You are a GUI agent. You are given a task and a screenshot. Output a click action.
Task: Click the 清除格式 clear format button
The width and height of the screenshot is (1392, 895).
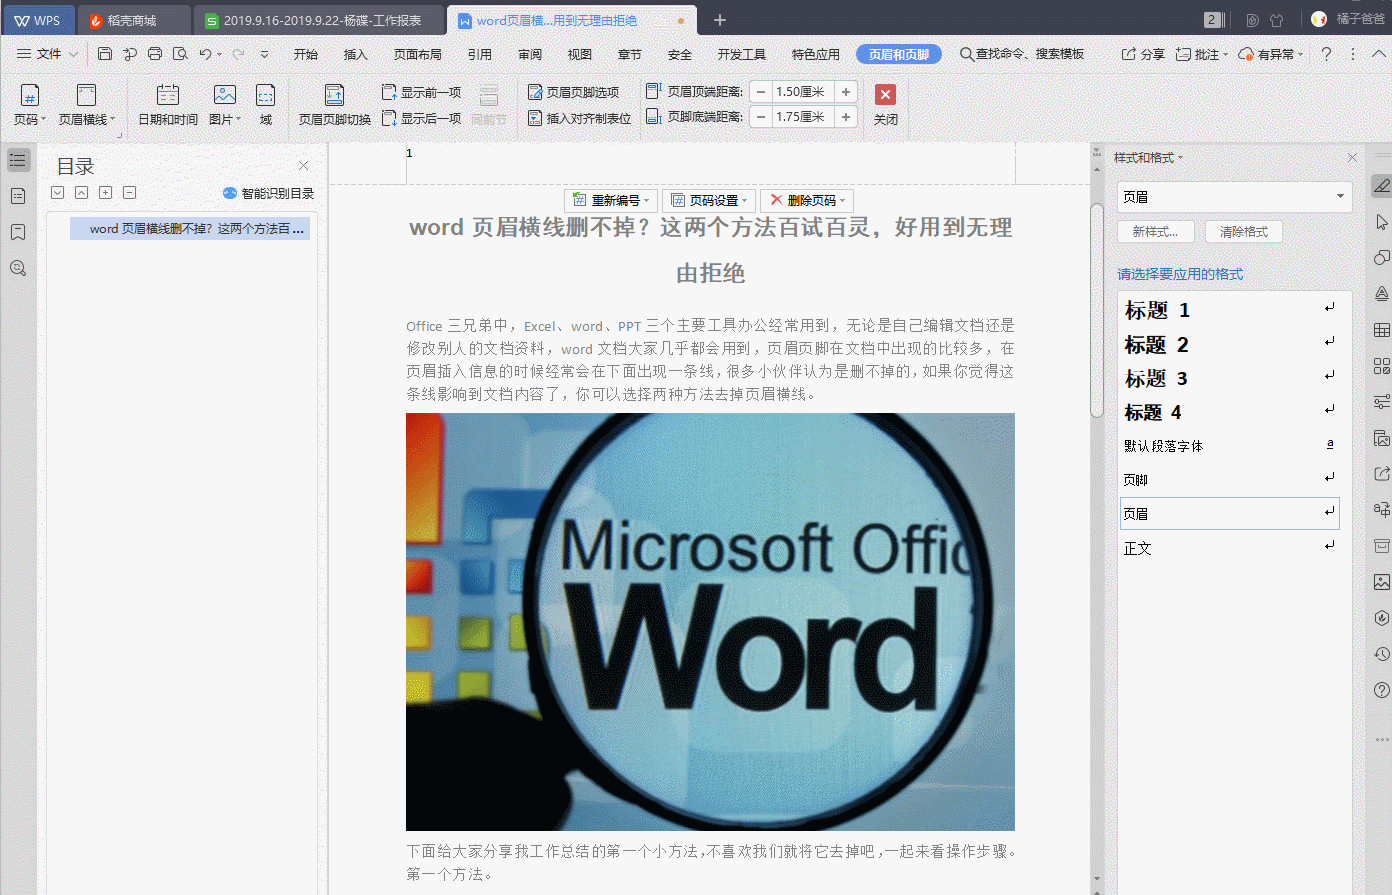1243,231
